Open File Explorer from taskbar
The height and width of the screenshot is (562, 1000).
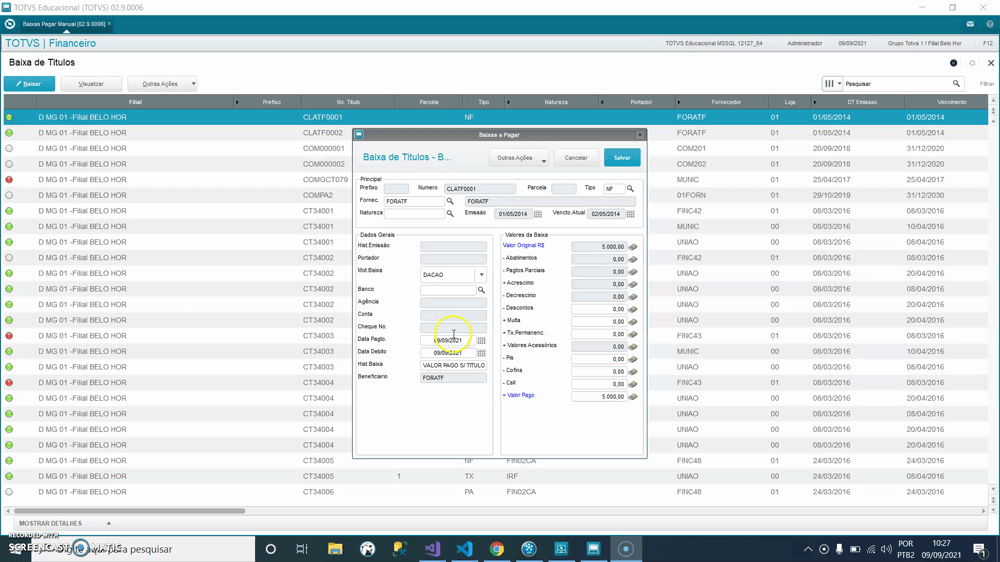click(x=335, y=549)
